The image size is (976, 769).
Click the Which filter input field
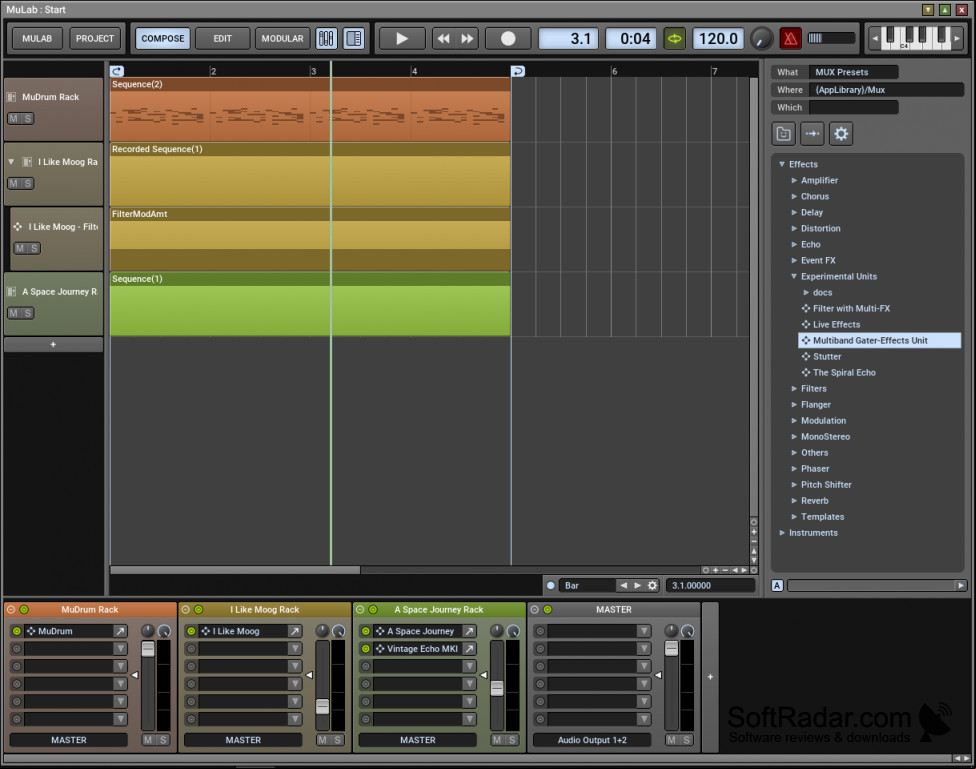pyautogui.click(x=853, y=107)
